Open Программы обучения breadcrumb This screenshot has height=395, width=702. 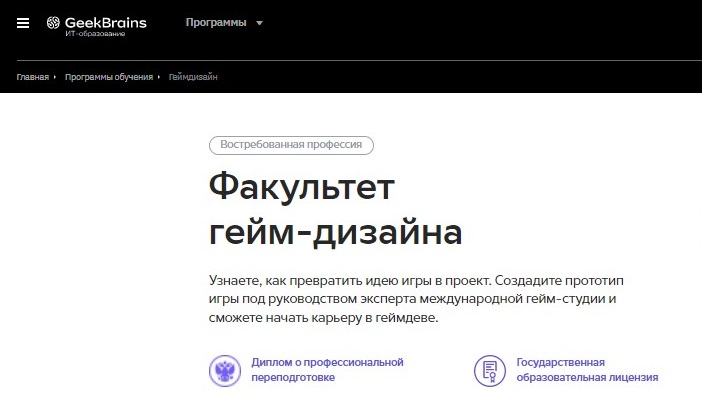(109, 77)
